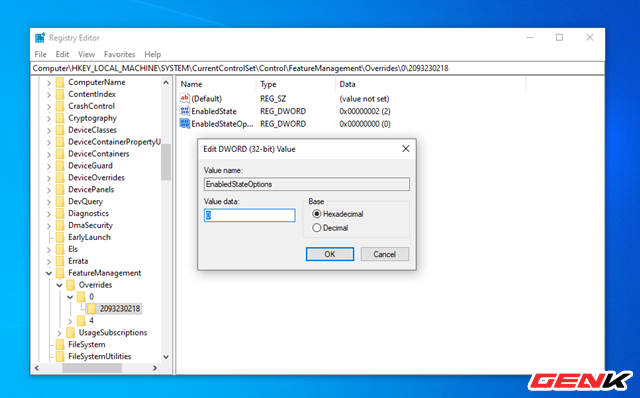This screenshot has width=640, height=398.
Task: Click the FileSystemUtilities folder icon
Action: tap(60, 356)
